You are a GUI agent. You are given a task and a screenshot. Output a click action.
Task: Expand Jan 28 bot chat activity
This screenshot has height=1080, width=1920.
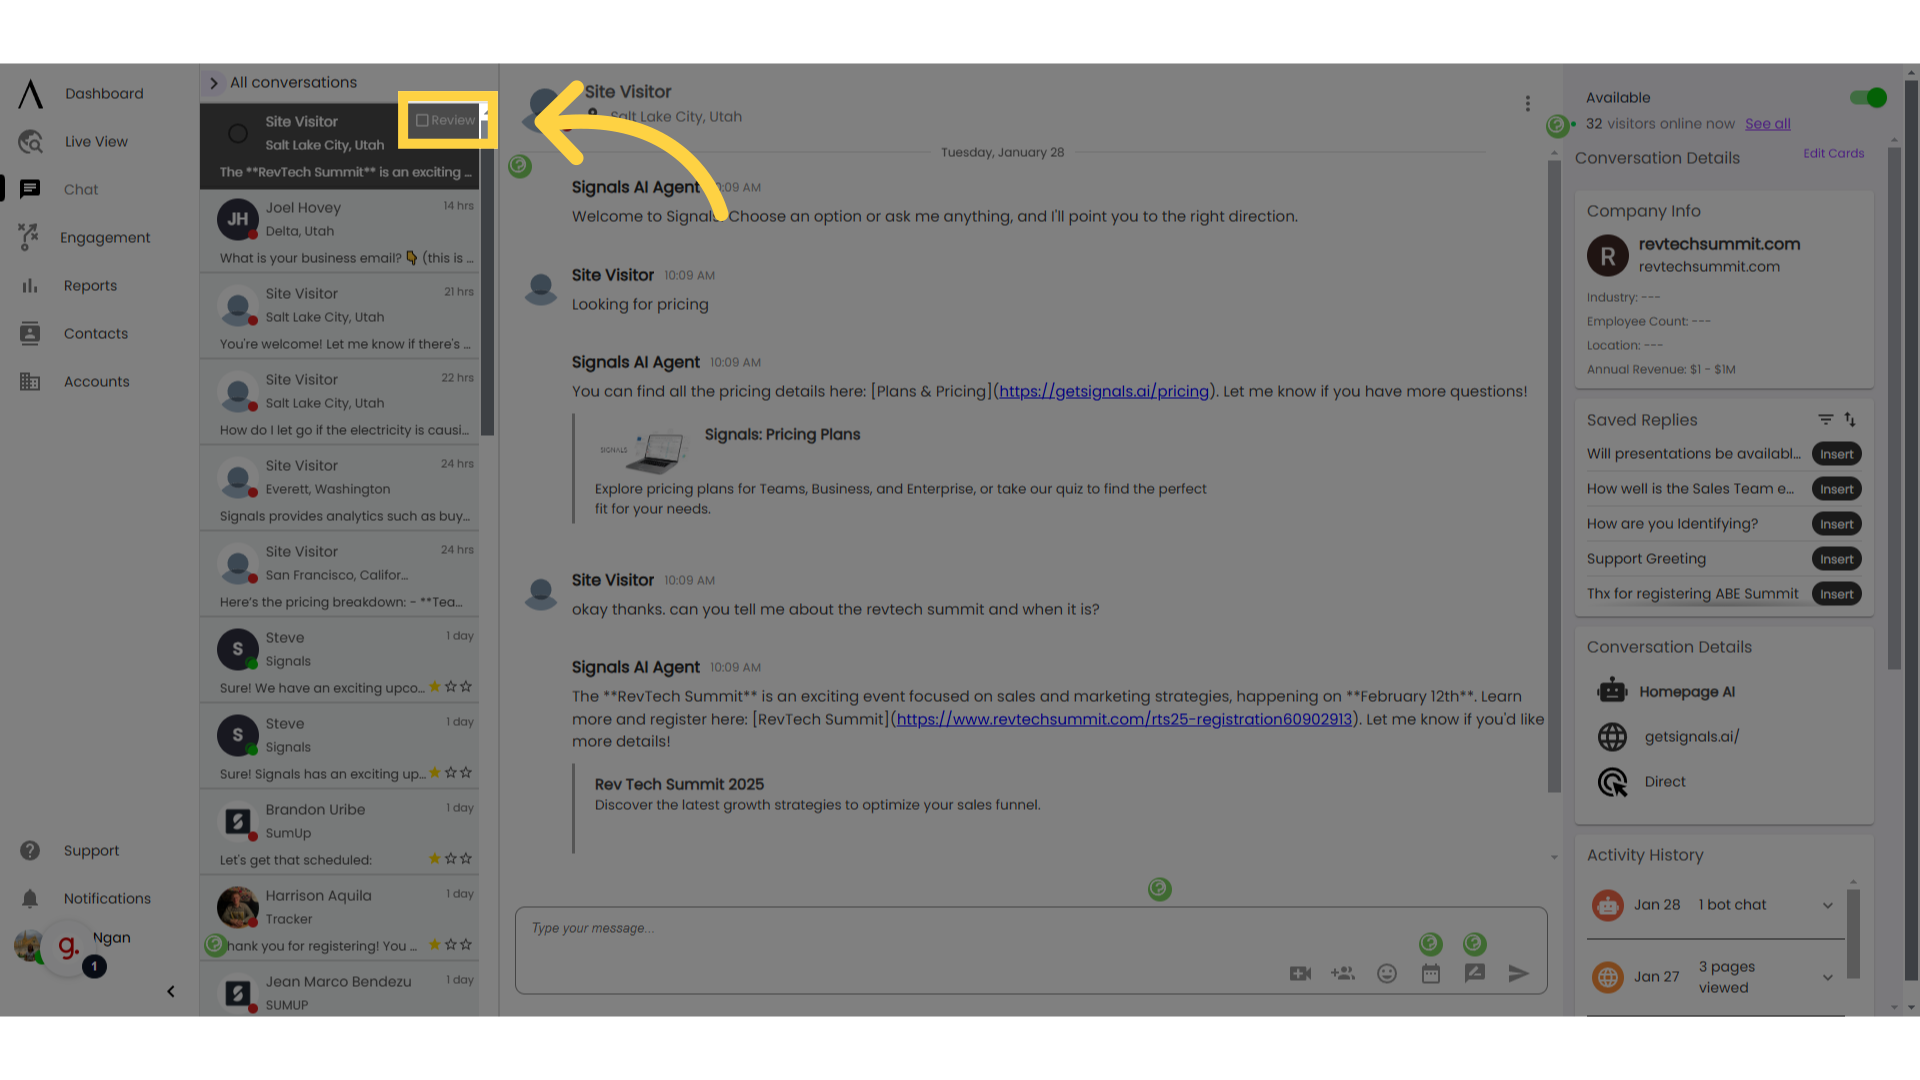tap(1828, 905)
